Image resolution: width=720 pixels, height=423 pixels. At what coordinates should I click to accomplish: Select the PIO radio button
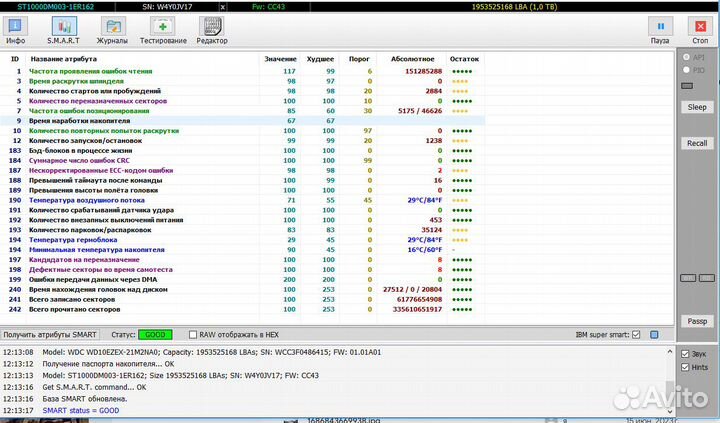pyautogui.click(x=686, y=71)
